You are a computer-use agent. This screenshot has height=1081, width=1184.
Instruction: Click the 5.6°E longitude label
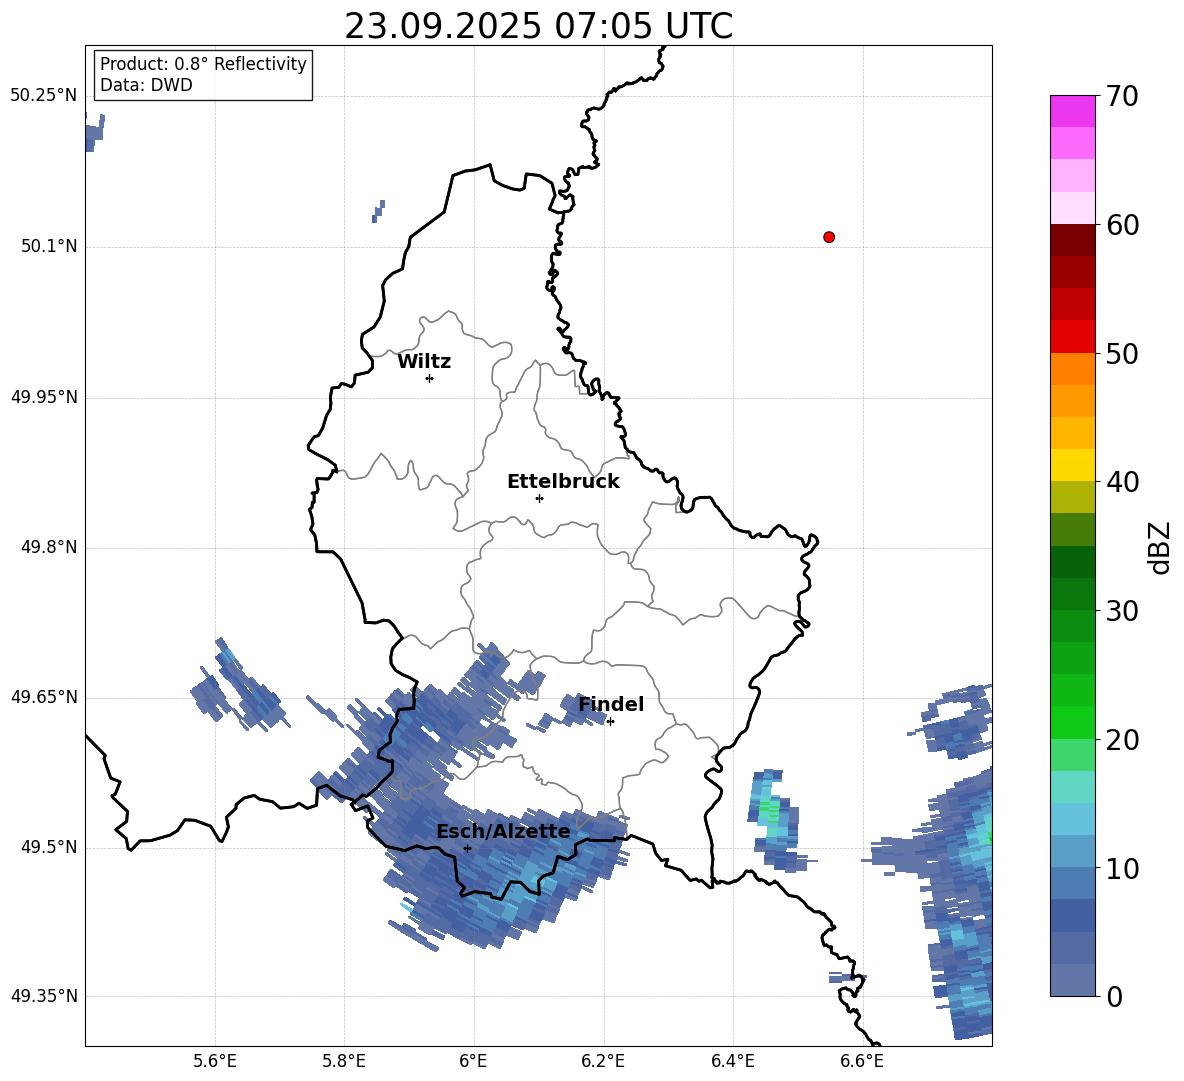215,1061
